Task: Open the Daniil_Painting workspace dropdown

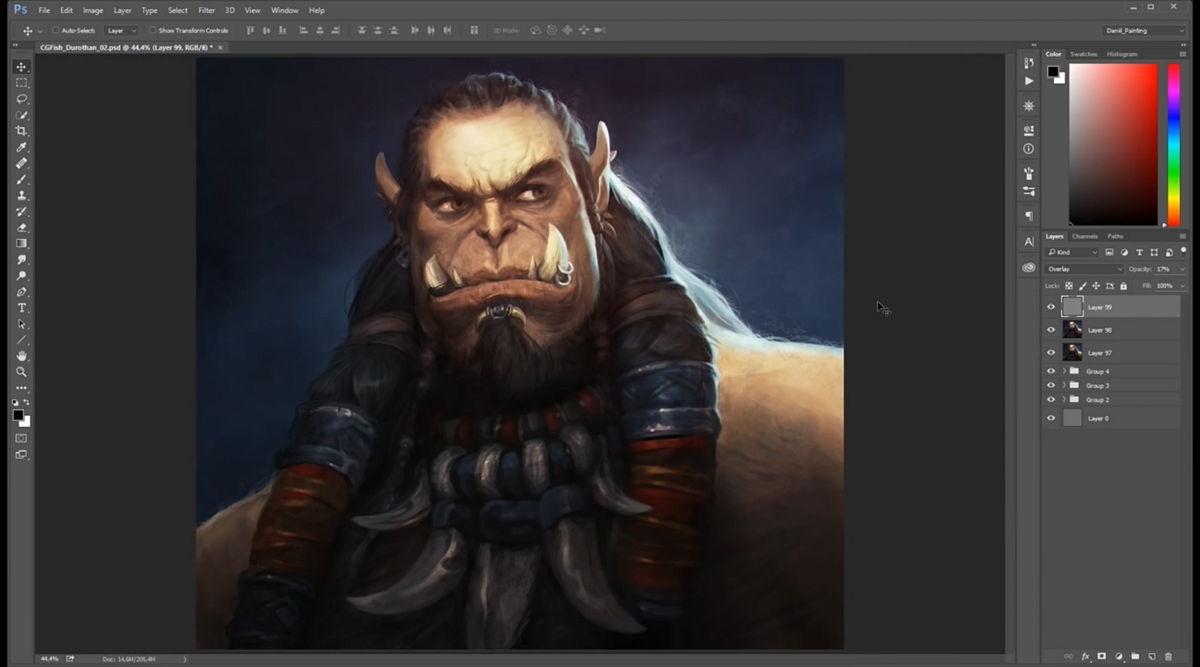Action: (1144, 31)
